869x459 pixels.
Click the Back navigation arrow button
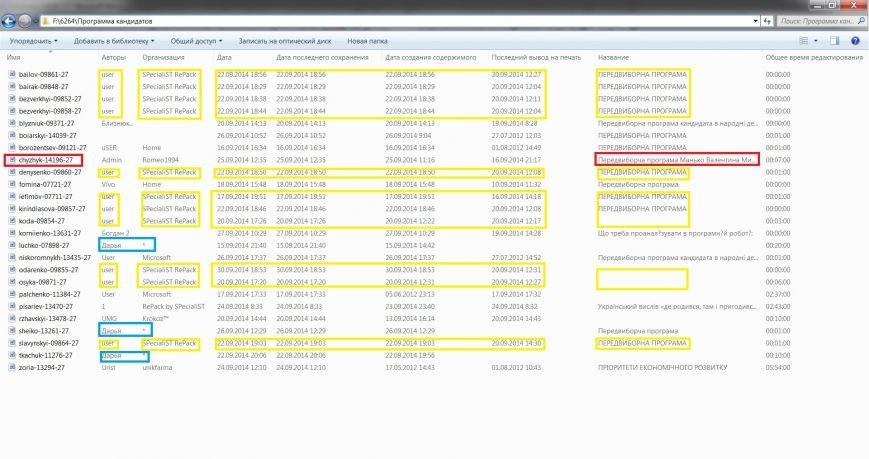pos(8,21)
